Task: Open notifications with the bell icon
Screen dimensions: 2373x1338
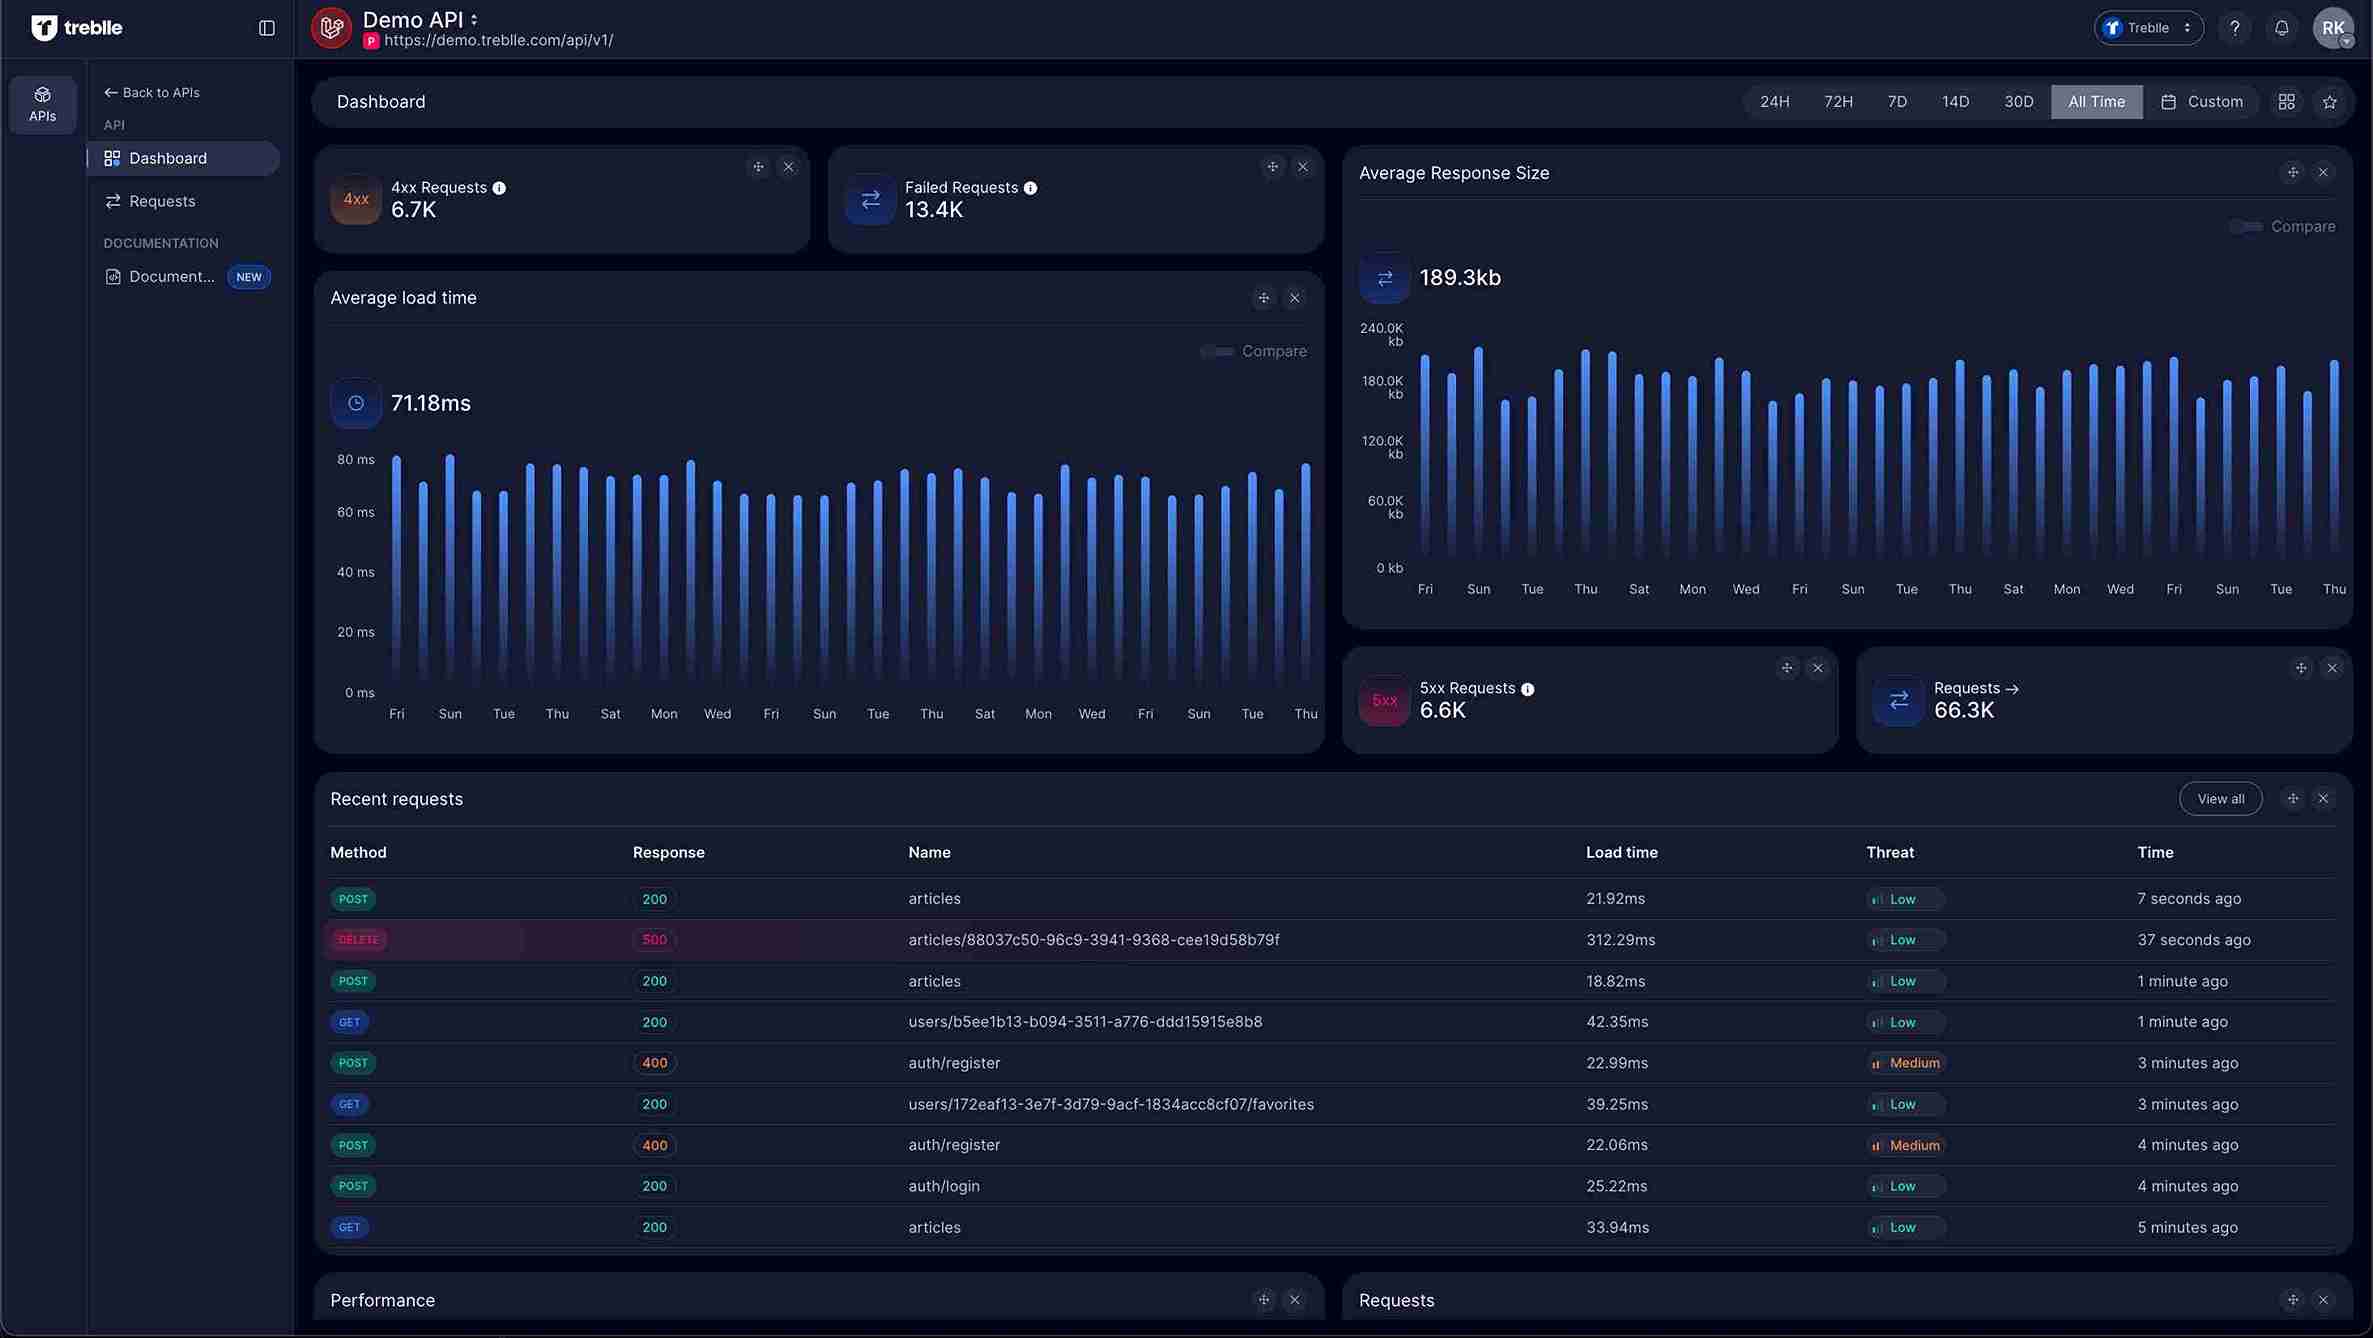Action: tap(2282, 27)
